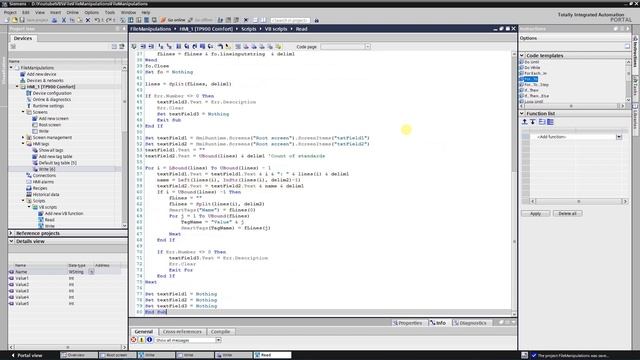
Task: Click the cut scissors icon in main toolbar
Action: (64, 20)
